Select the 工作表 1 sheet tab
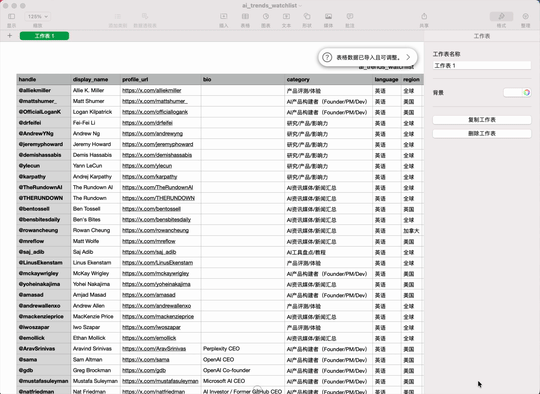The image size is (540, 394). [44, 36]
